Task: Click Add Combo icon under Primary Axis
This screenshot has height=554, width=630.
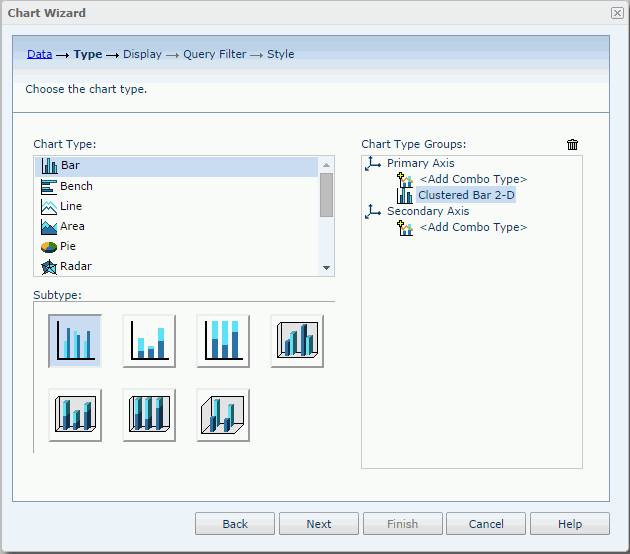Action: click(x=405, y=180)
